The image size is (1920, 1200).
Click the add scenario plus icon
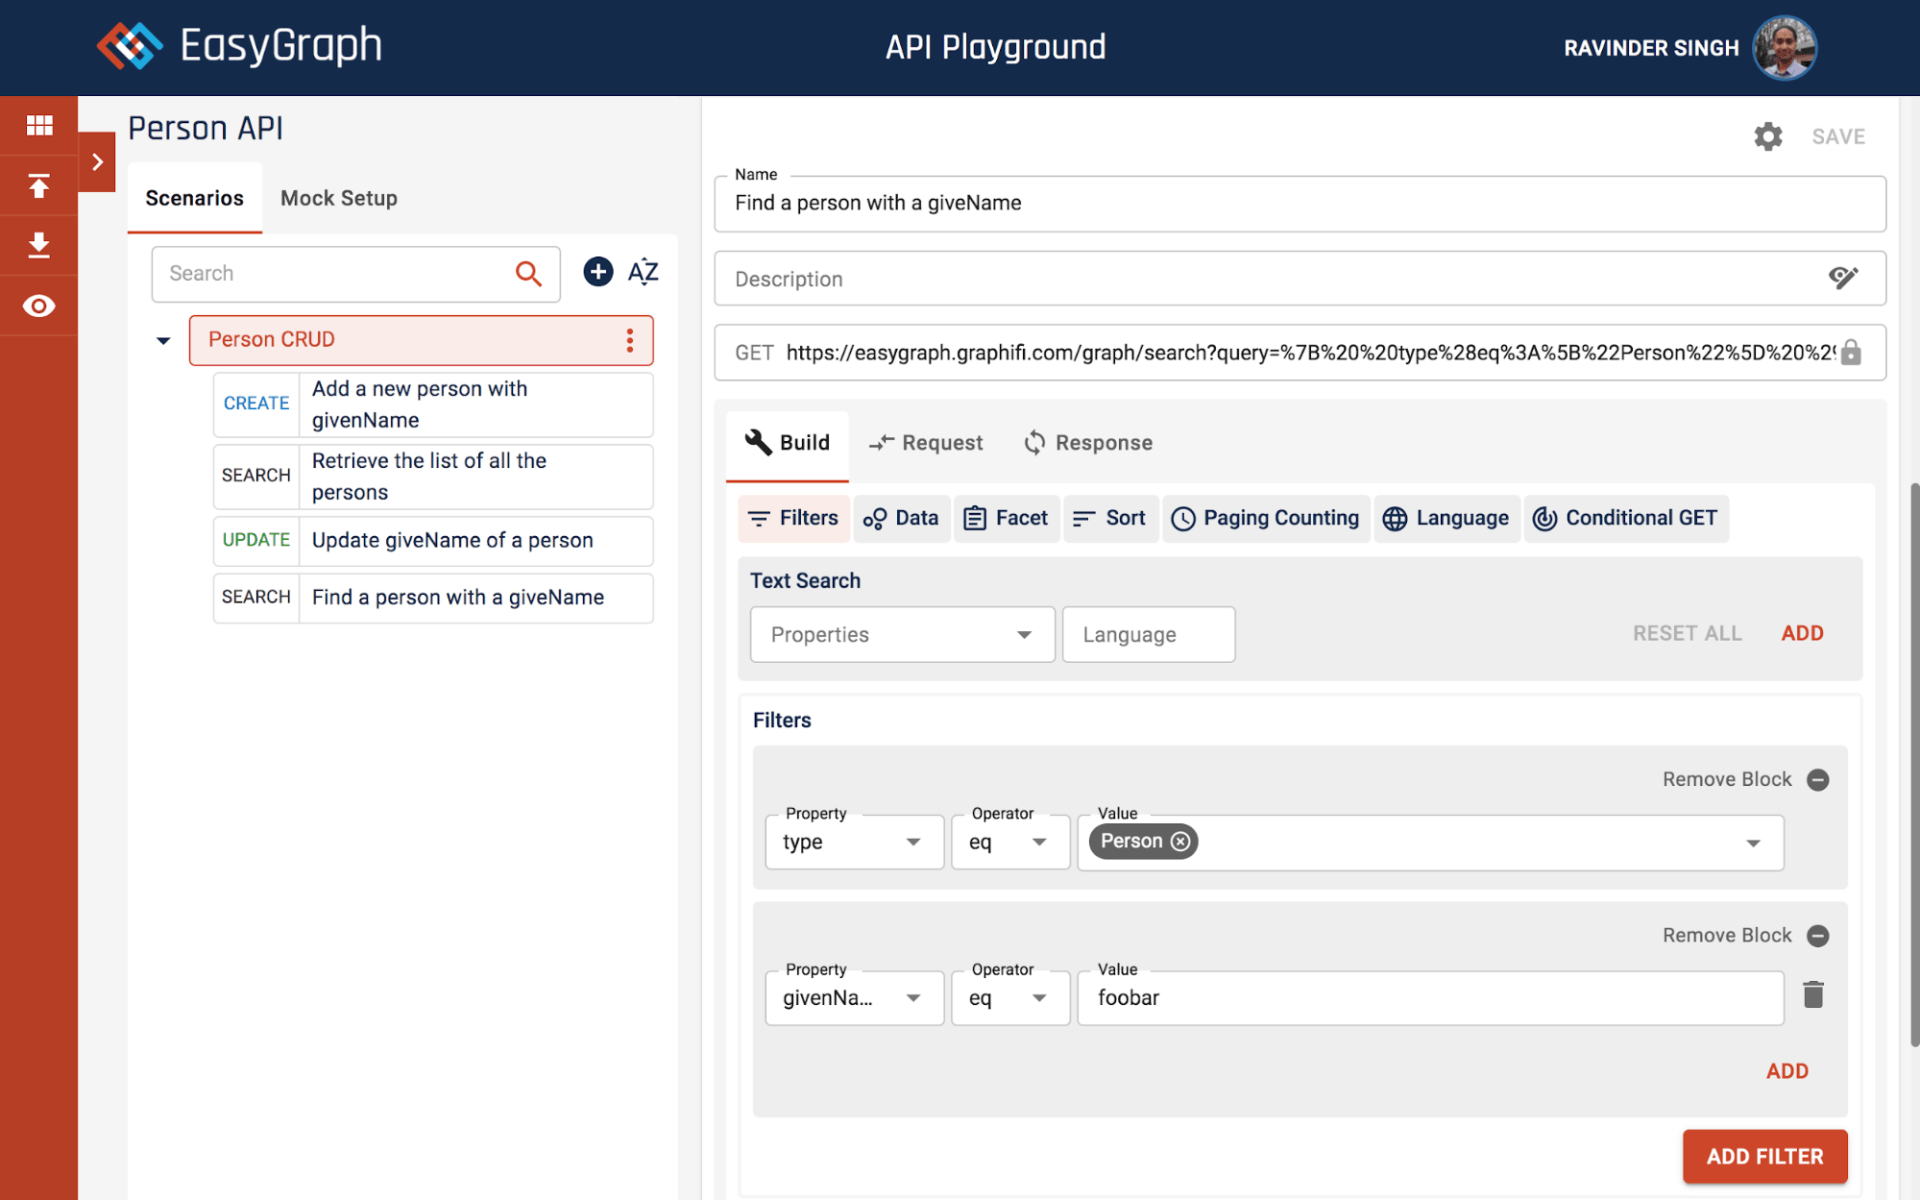point(598,272)
